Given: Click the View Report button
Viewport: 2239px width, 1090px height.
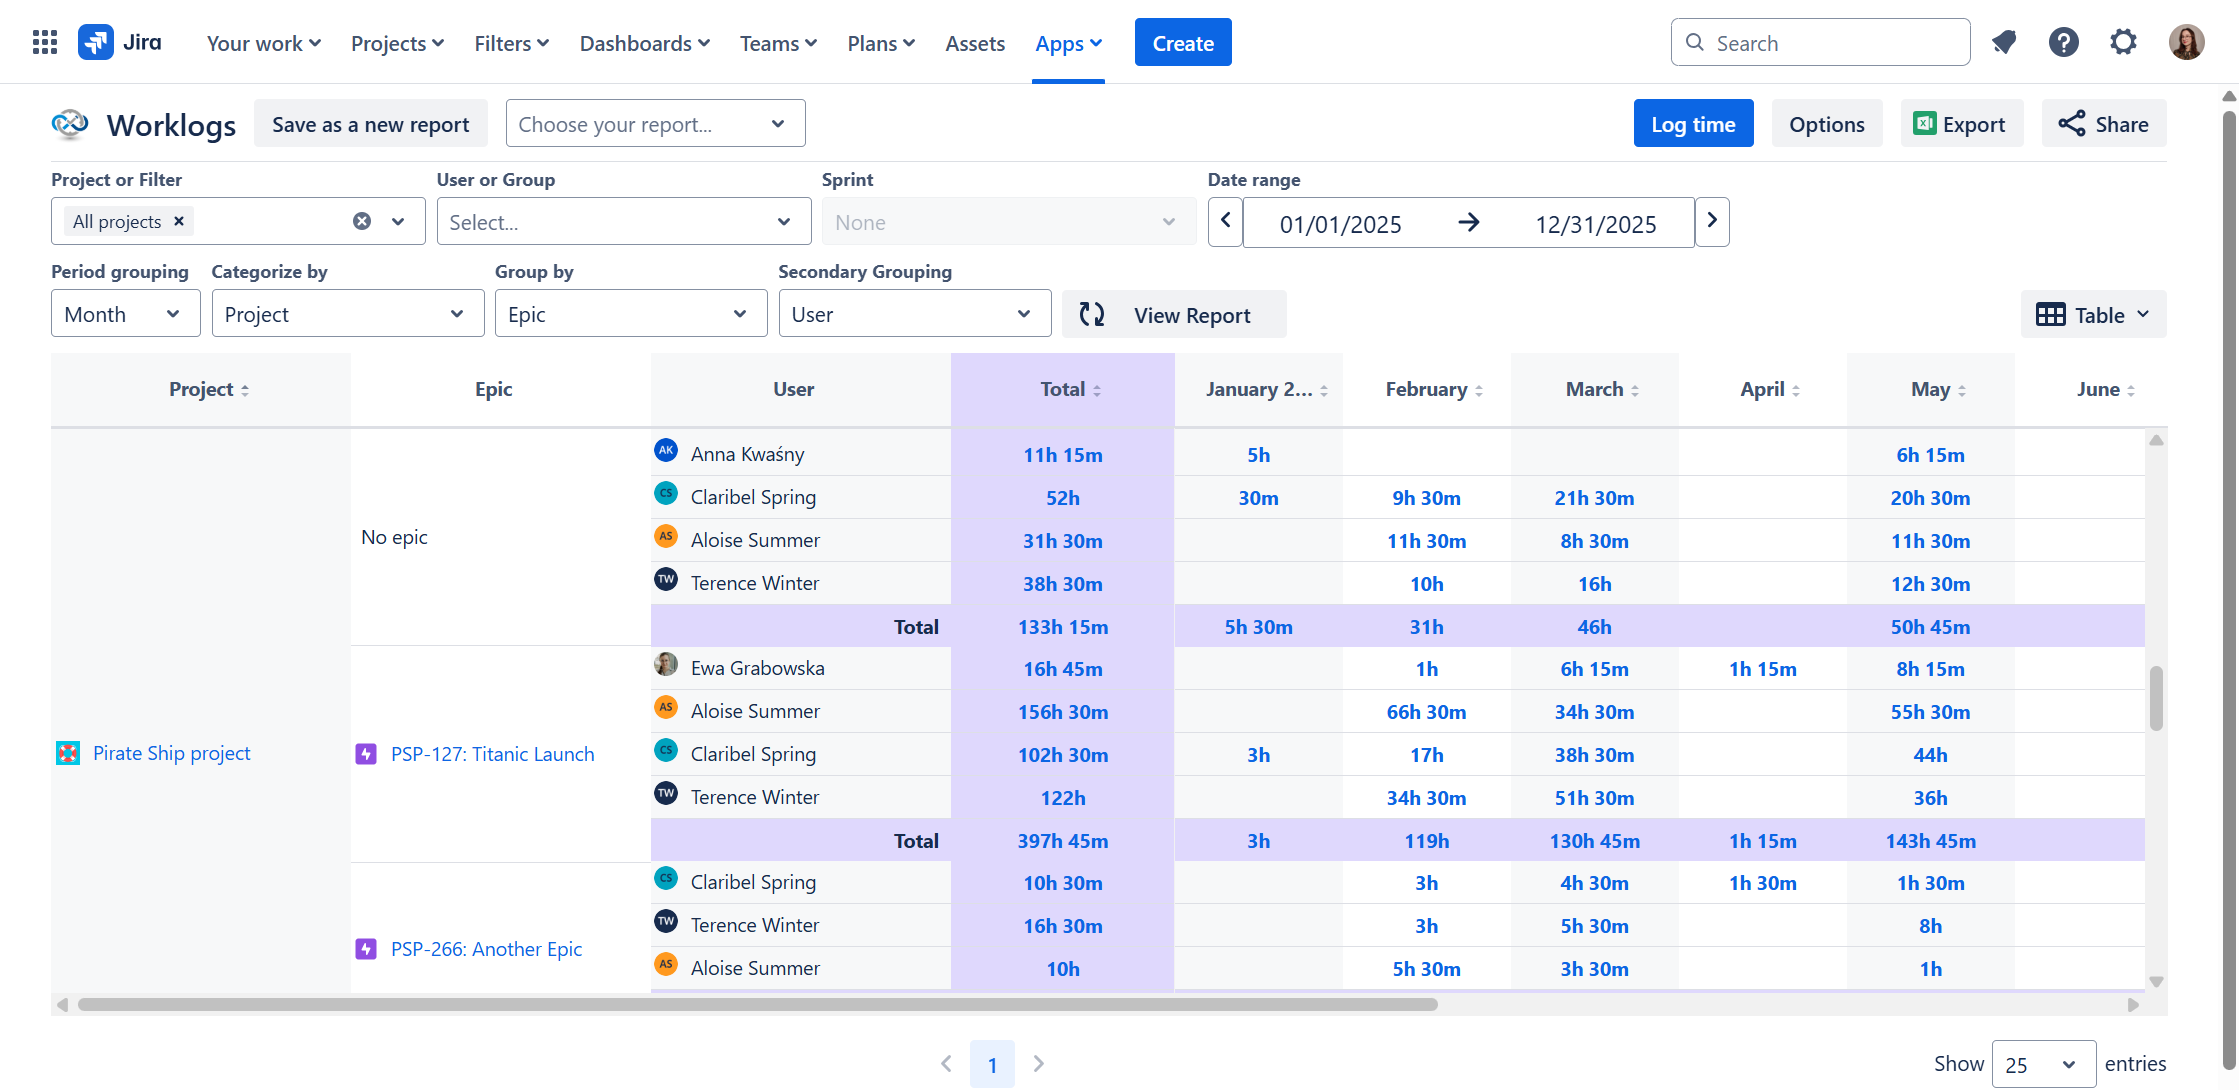Looking at the screenshot, I should pyautogui.click(x=1174, y=314).
